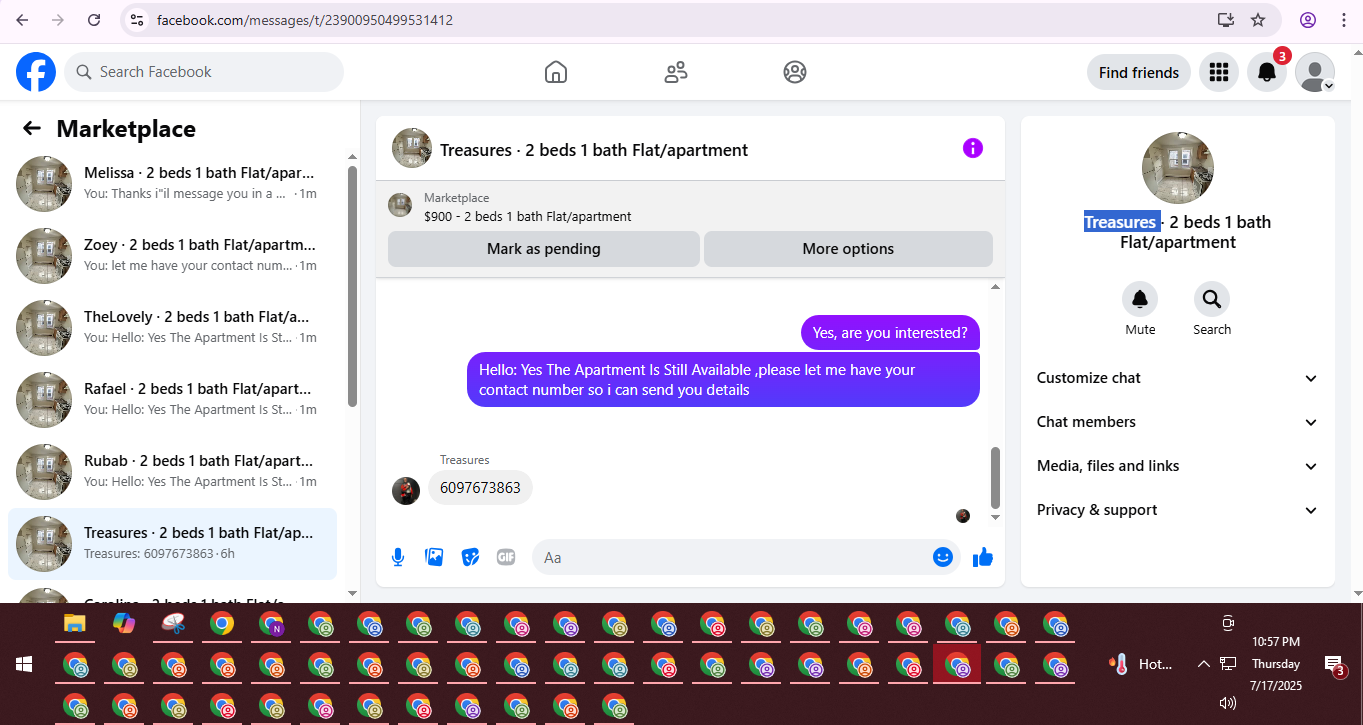The width and height of the screenshot is (1363, 725).
Task: Click the browser address bar URL
Action: pyautogui.click(x=305, y=20)
